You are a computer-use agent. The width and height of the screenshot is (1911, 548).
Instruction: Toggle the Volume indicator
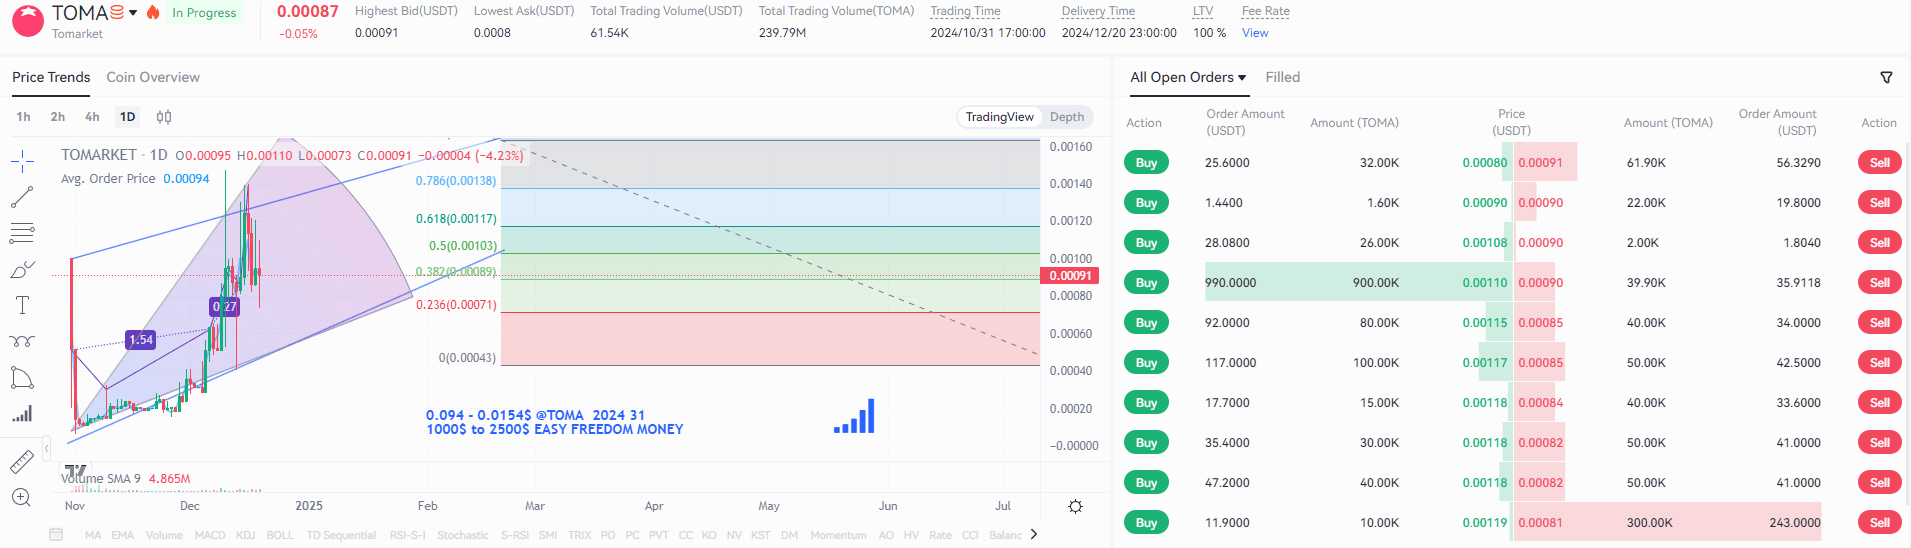[164, 535]
